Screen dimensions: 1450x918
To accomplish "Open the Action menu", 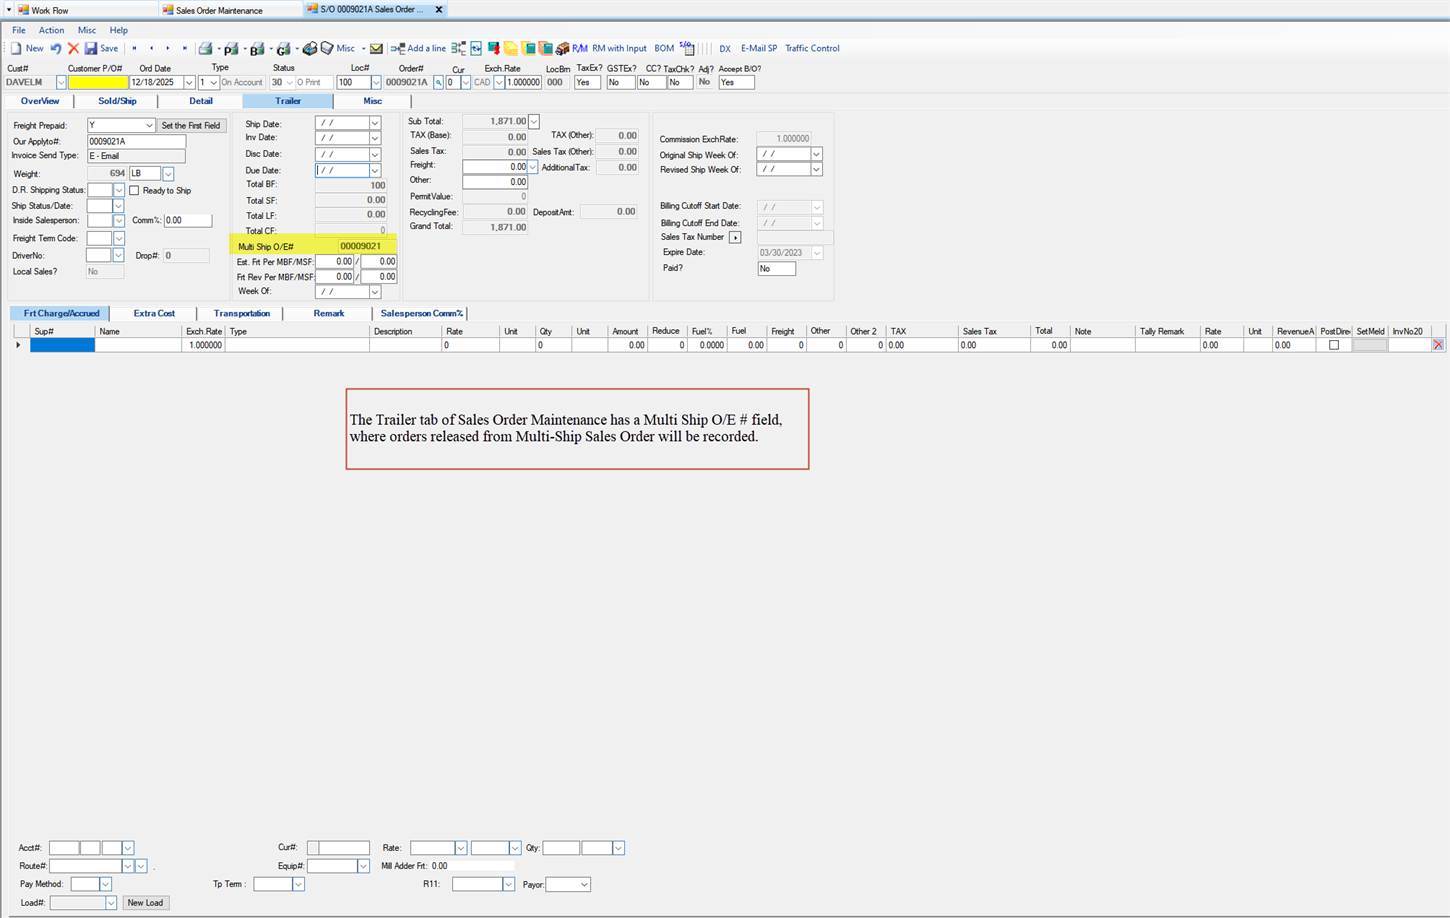I will click(51, 30).
